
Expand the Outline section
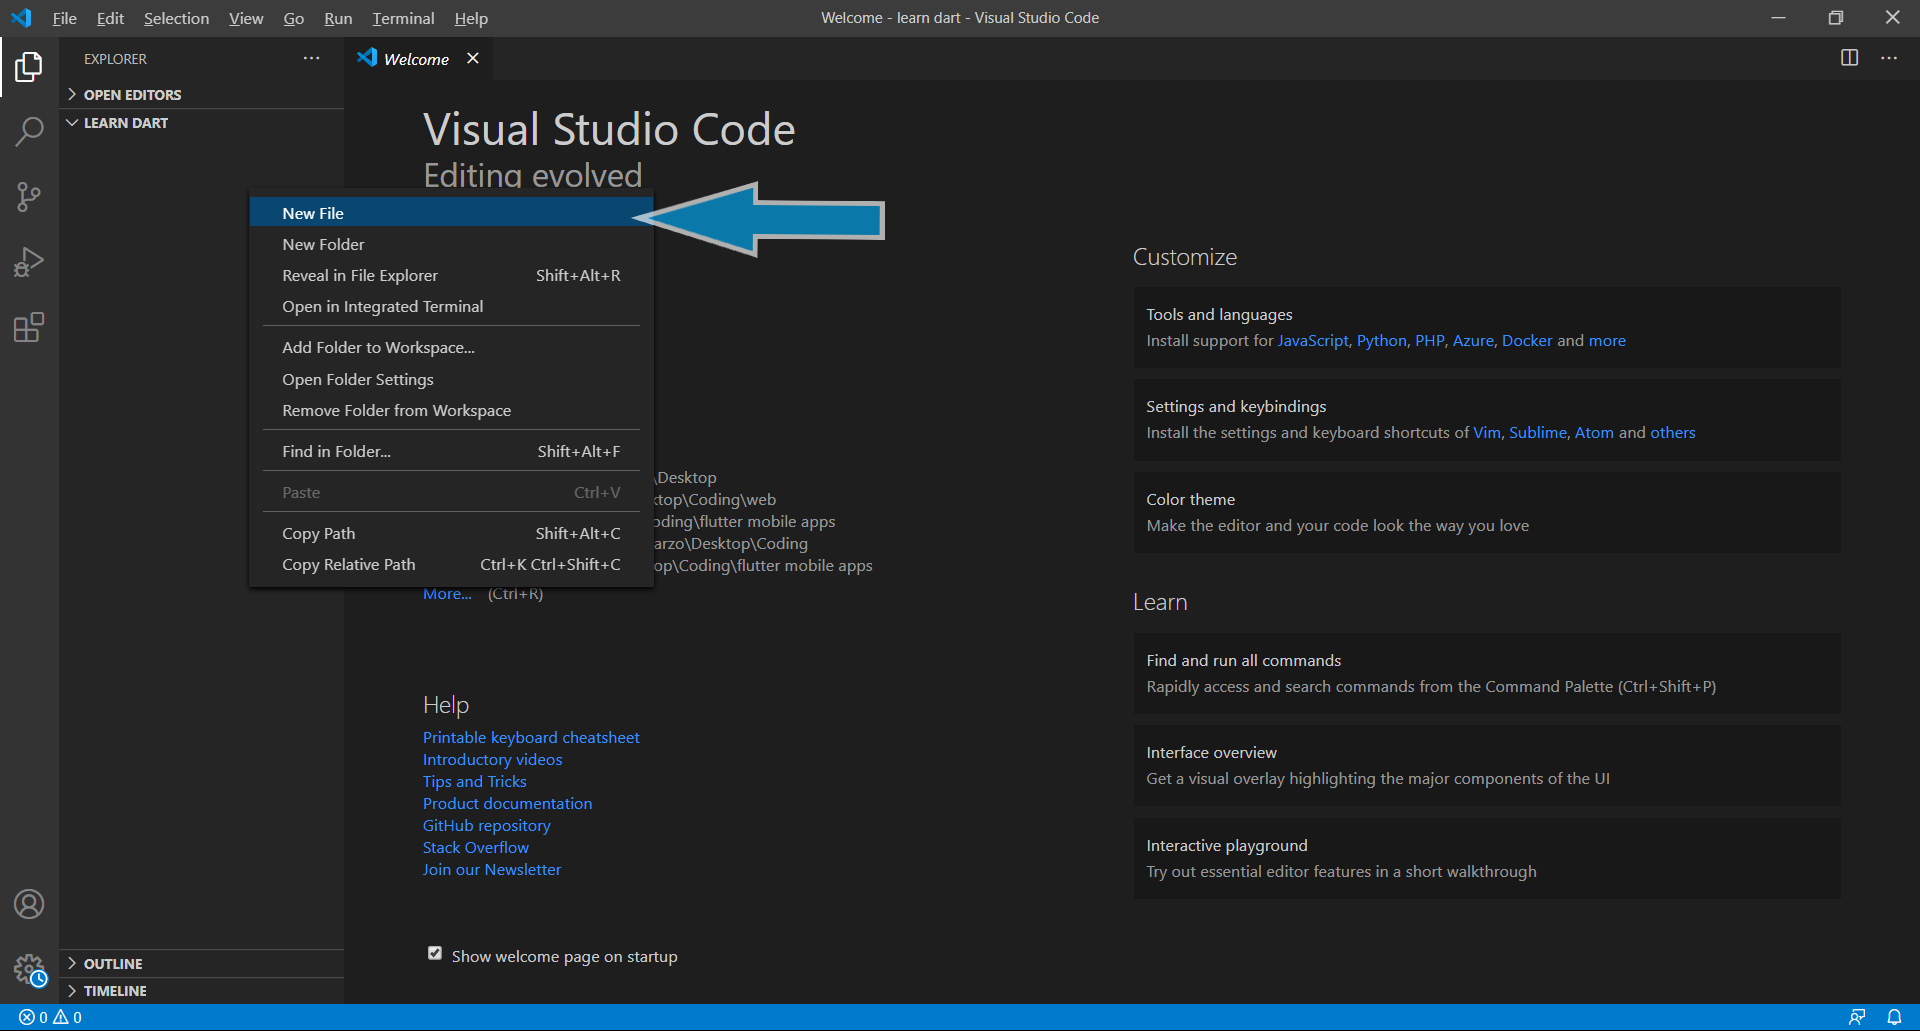(x=201, y=964)
